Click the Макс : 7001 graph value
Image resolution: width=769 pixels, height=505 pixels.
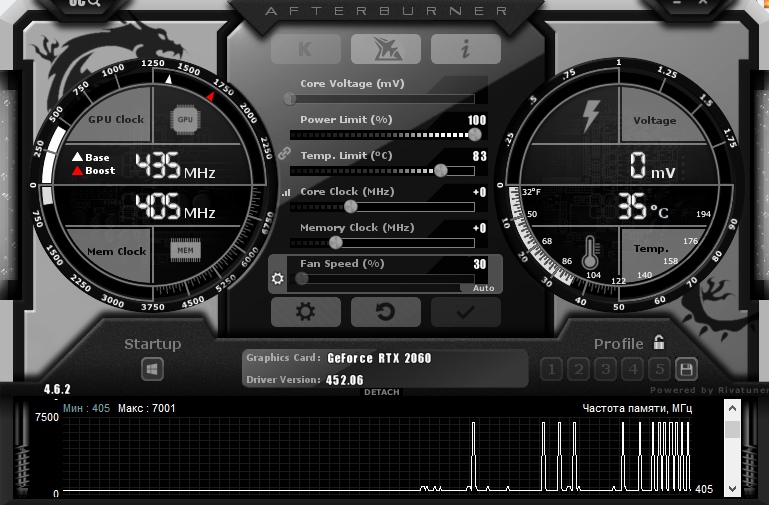(x=146, y=408)
